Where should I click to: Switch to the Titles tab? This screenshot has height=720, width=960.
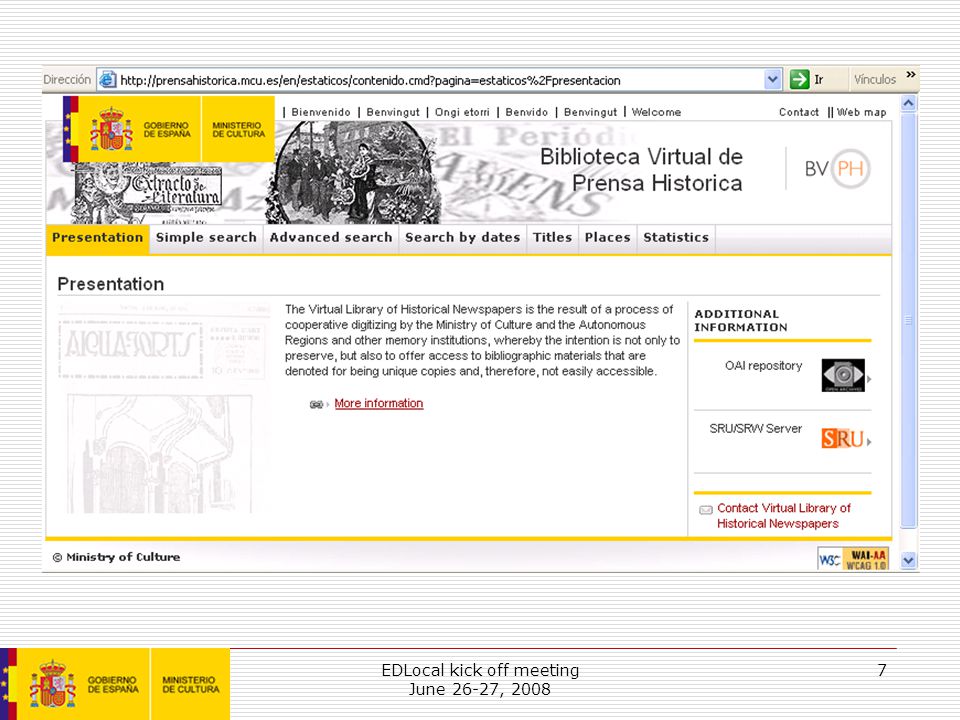(x=552, y=238)
